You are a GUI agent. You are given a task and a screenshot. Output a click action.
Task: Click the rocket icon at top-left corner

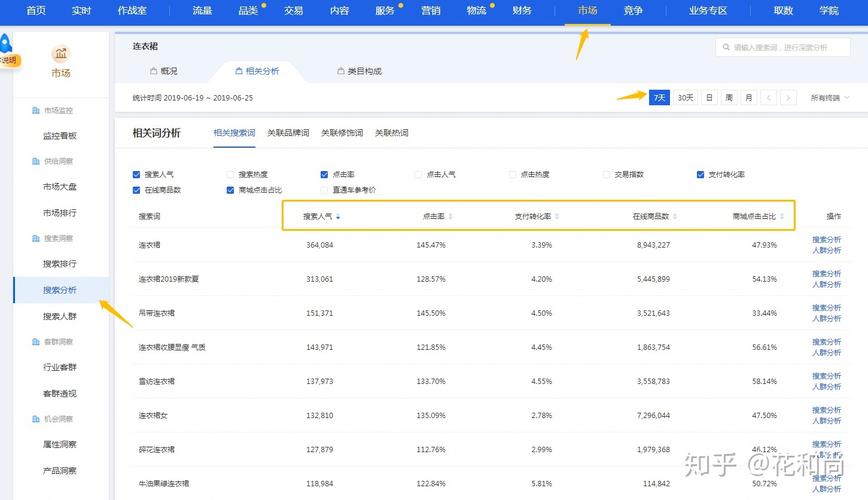coord(5,43)
